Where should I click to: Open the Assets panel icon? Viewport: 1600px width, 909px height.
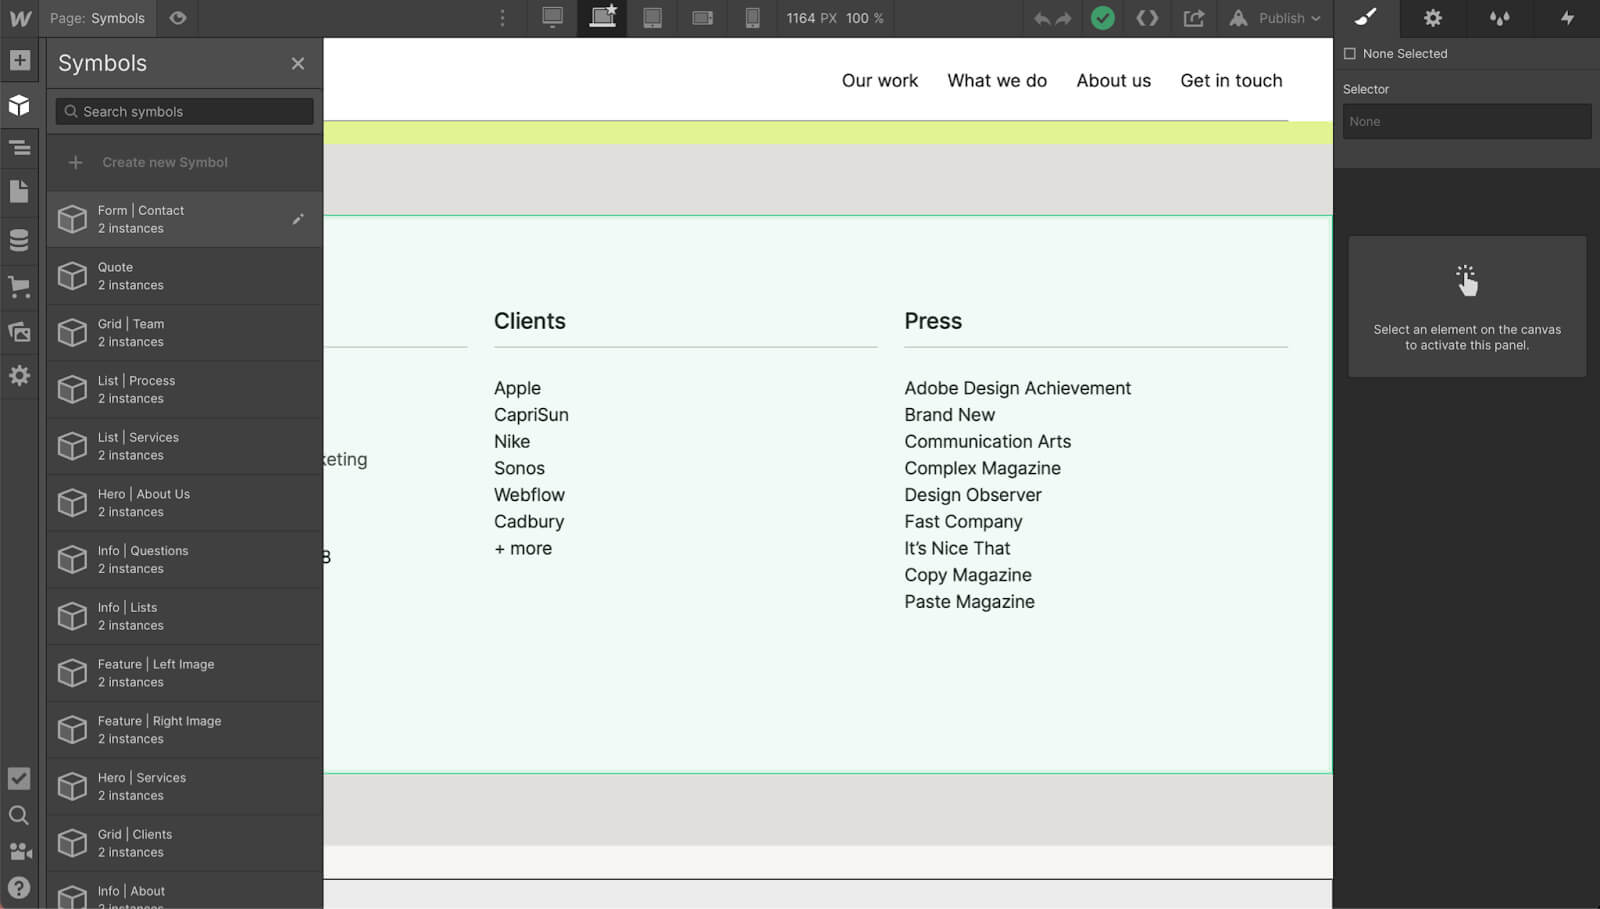[x=19, y=332]
